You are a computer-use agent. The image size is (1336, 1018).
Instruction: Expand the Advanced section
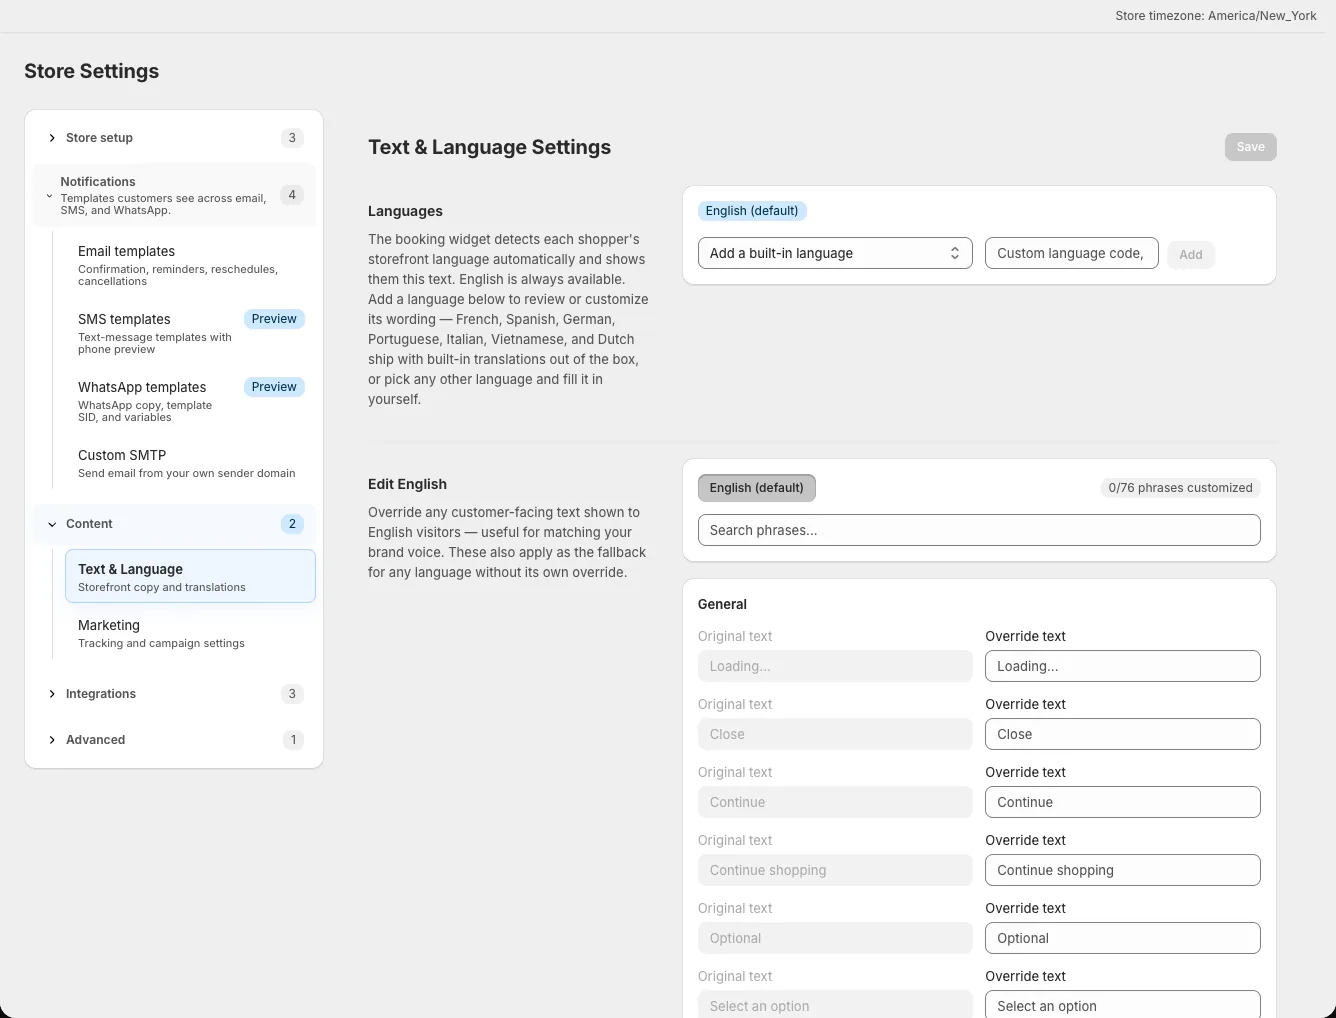(x=174, y=740)
